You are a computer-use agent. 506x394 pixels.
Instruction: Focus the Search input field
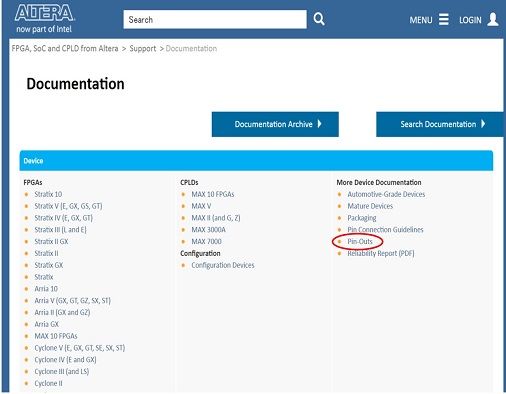coord(215,19)
